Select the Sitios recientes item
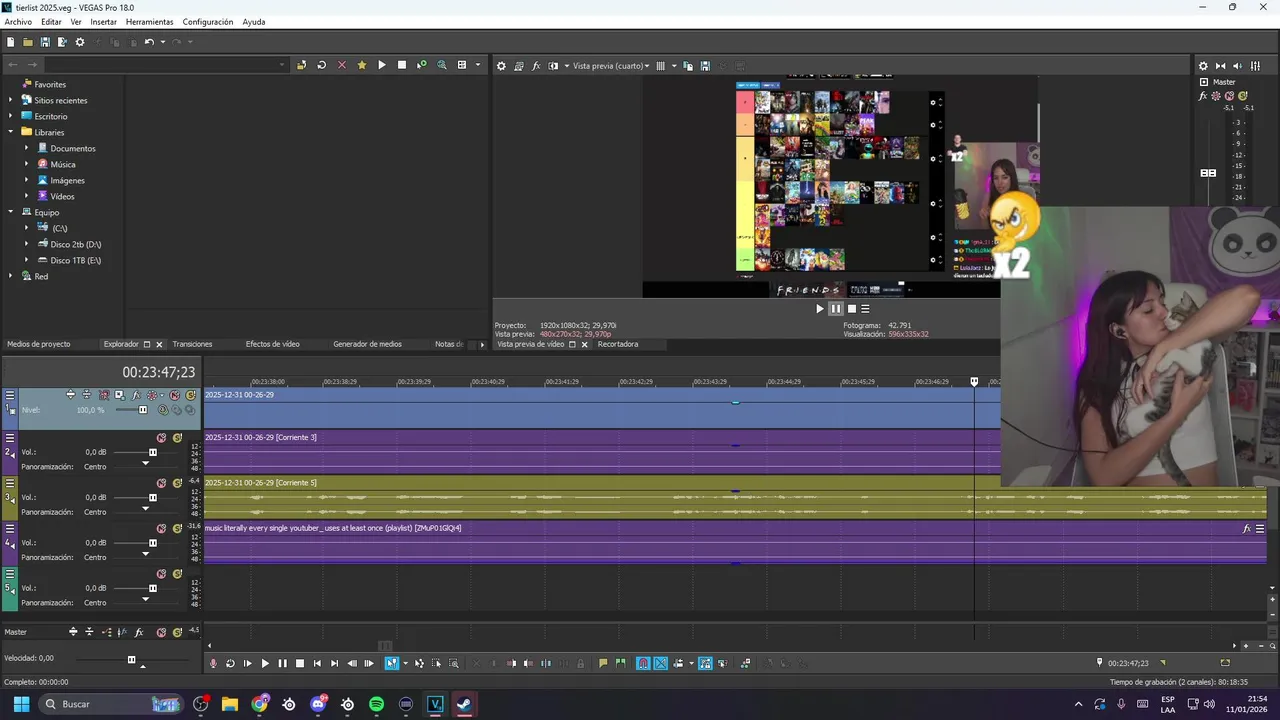The width and height of the screenshot is (1280, 720). (61, 100)
